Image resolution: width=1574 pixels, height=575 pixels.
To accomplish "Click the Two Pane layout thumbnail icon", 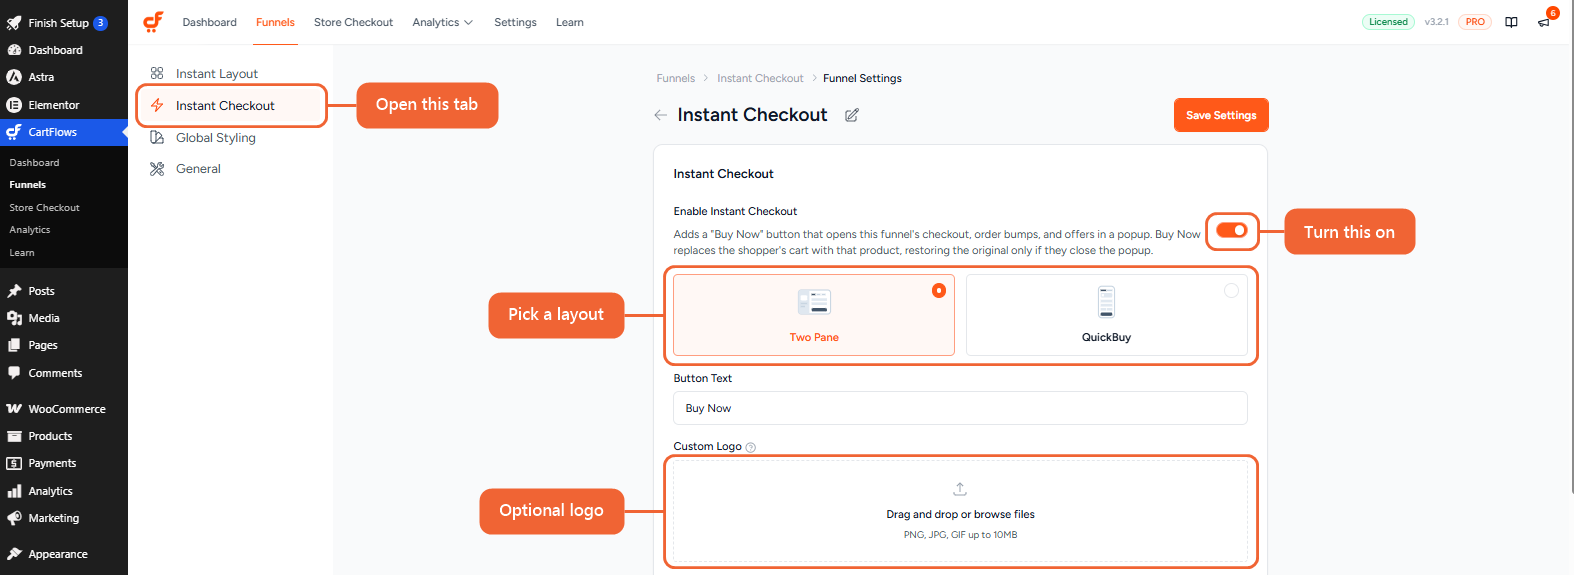I will 814,302.
